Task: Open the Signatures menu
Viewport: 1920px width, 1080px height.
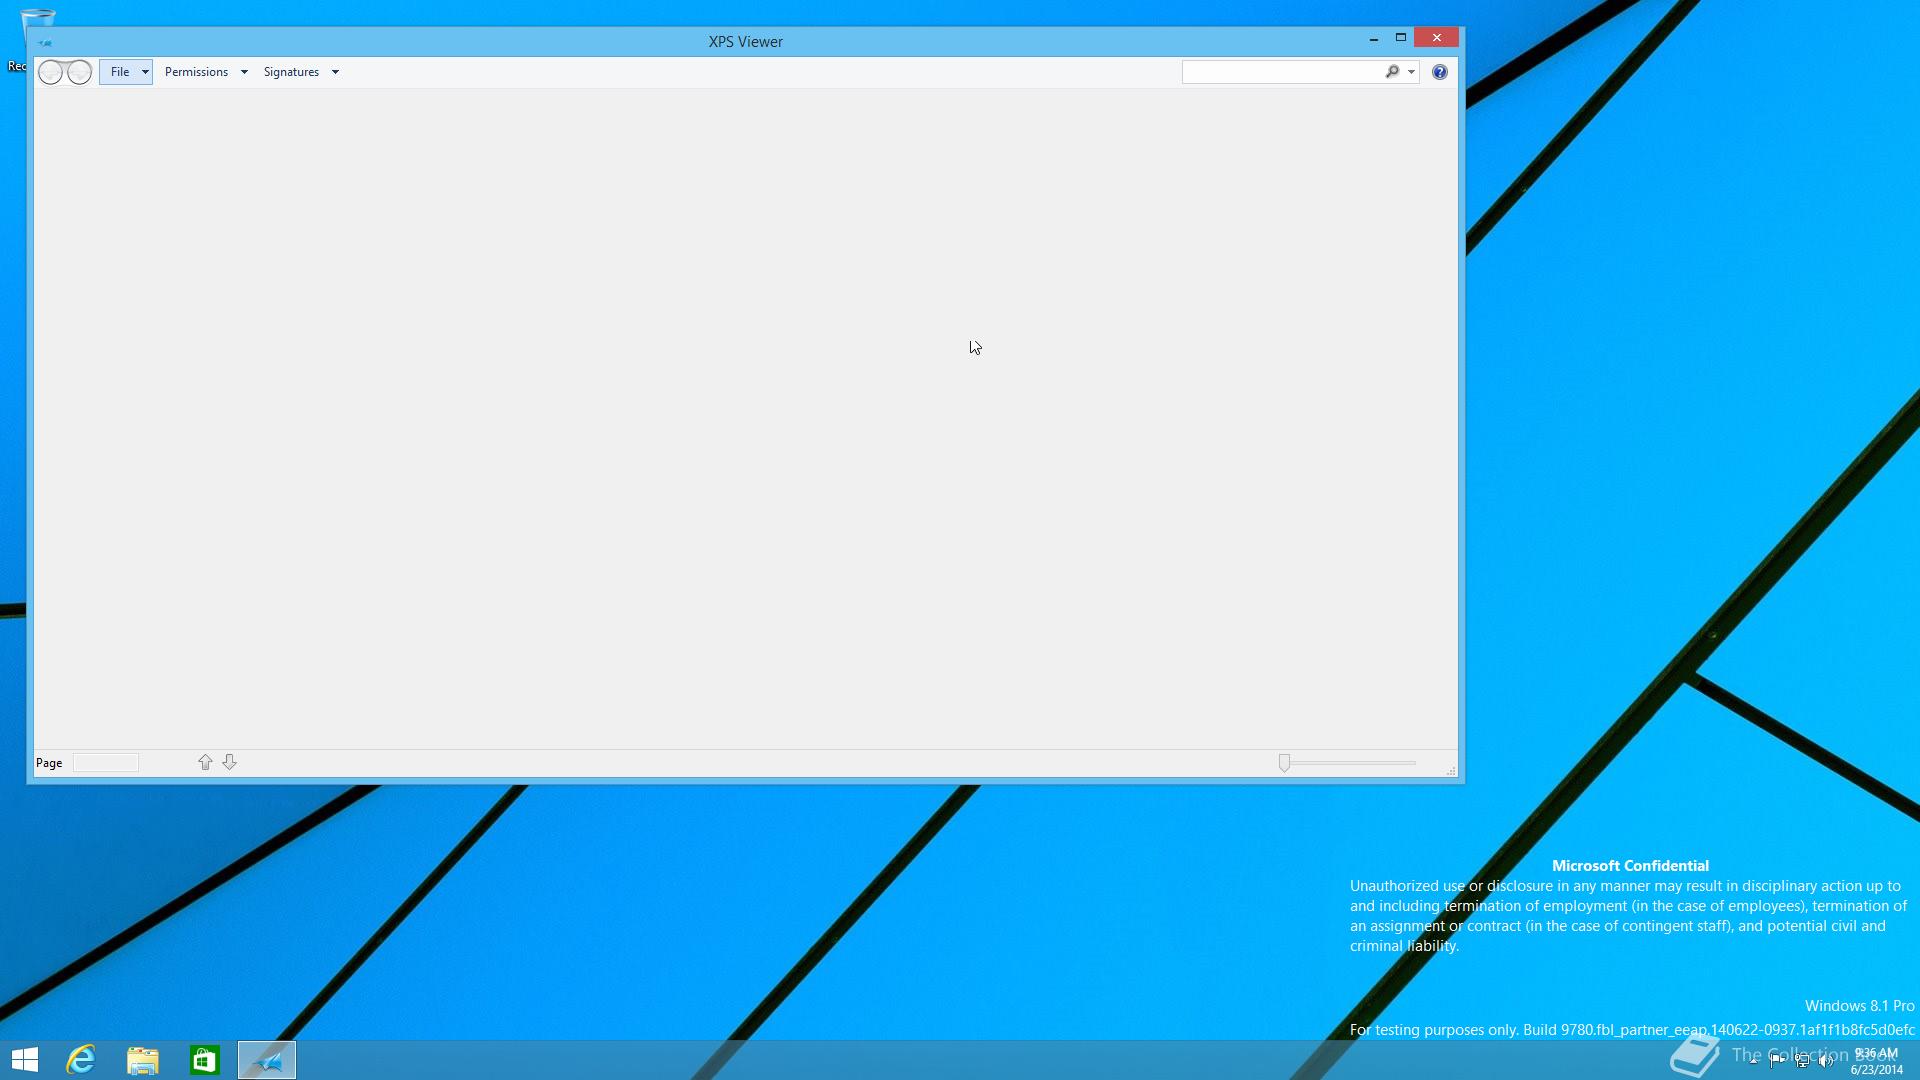Action: tap(291, 72)
